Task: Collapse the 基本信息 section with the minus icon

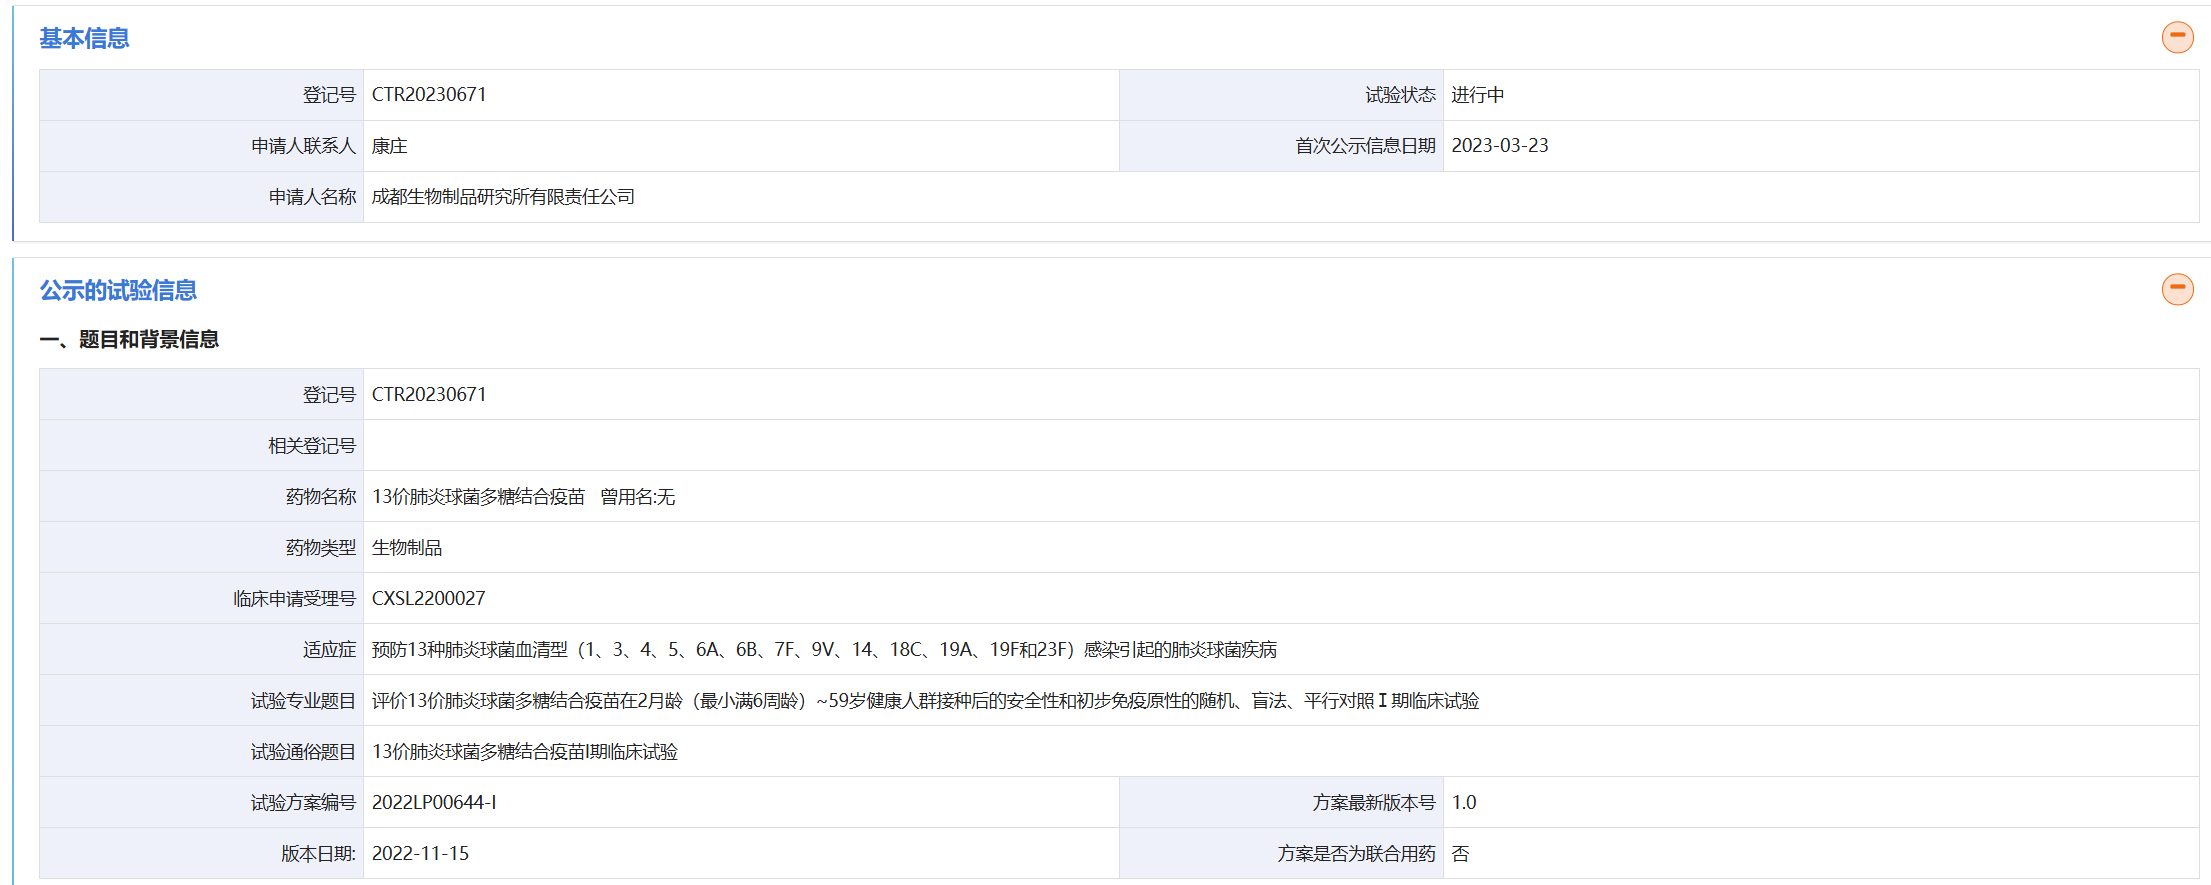Action: click(2177, 37)
